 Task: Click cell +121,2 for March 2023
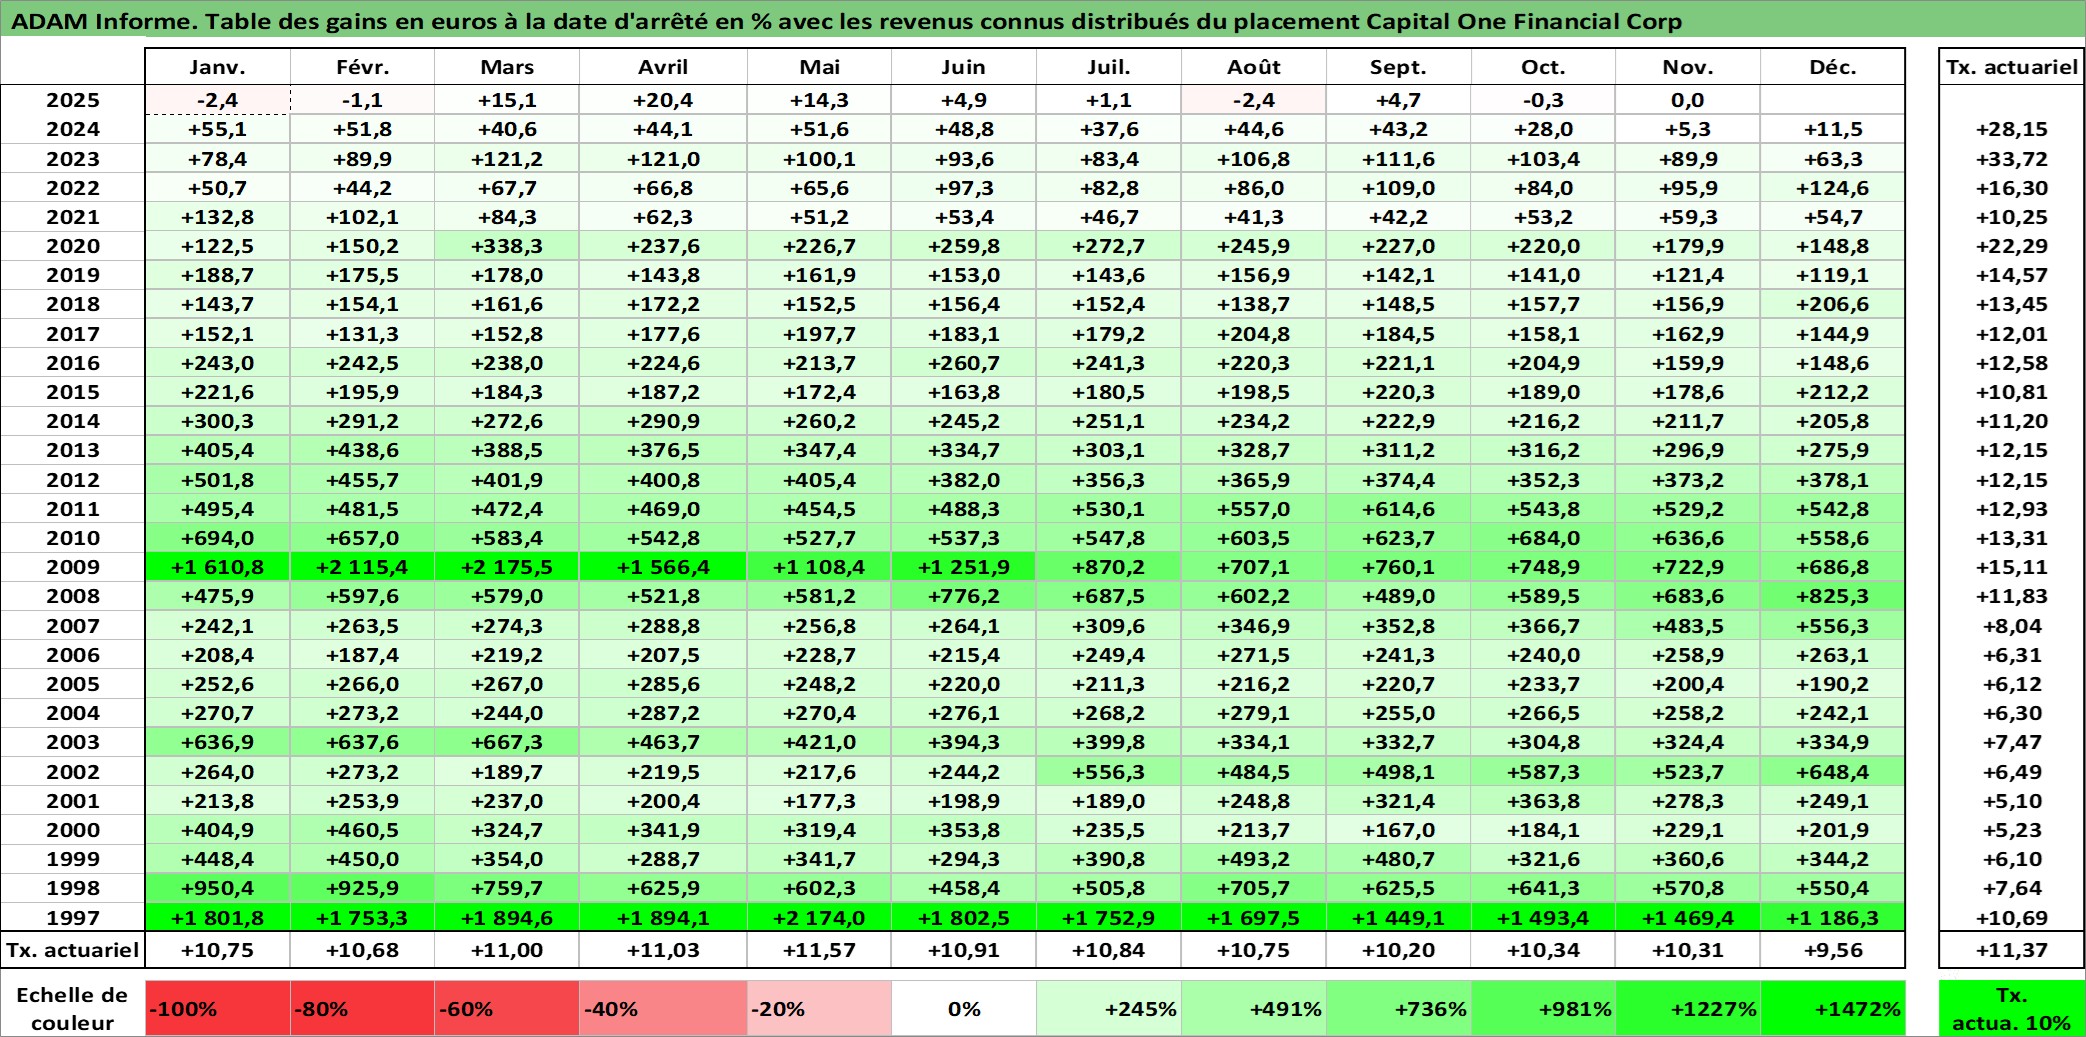[507, 159]
